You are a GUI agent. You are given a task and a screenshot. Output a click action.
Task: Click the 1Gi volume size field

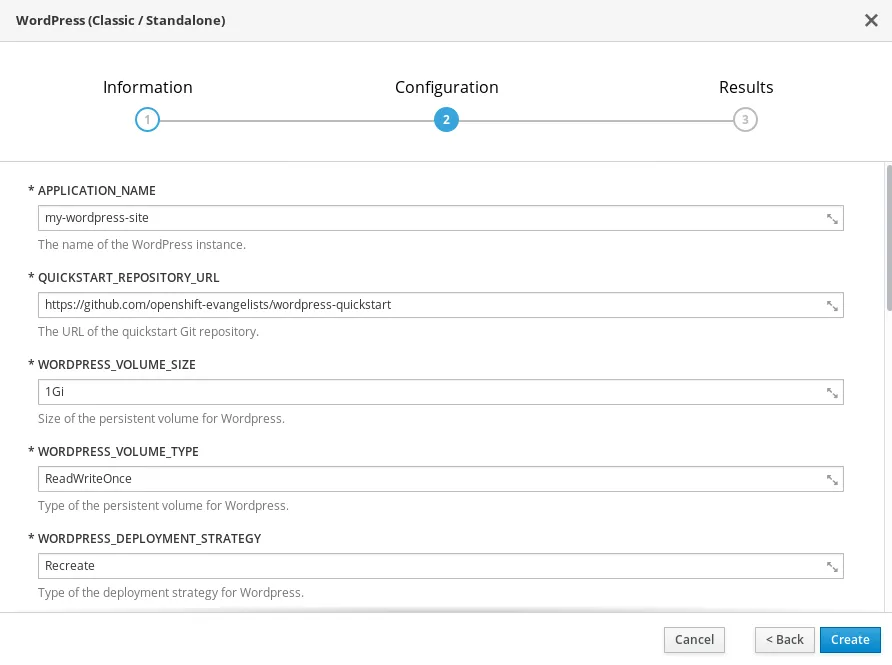tap(420, 392)
